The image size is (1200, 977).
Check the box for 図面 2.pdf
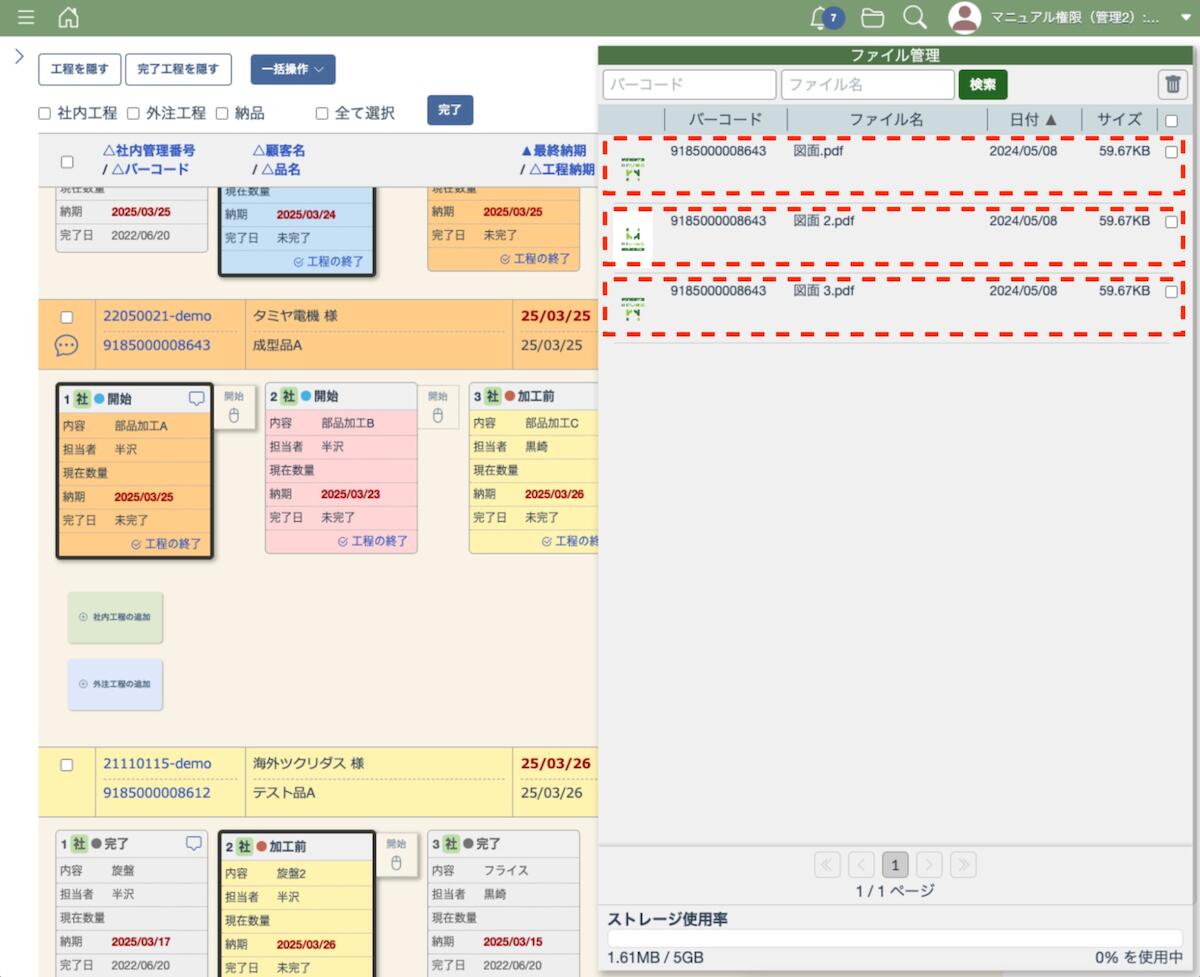tap(1171, 222)
